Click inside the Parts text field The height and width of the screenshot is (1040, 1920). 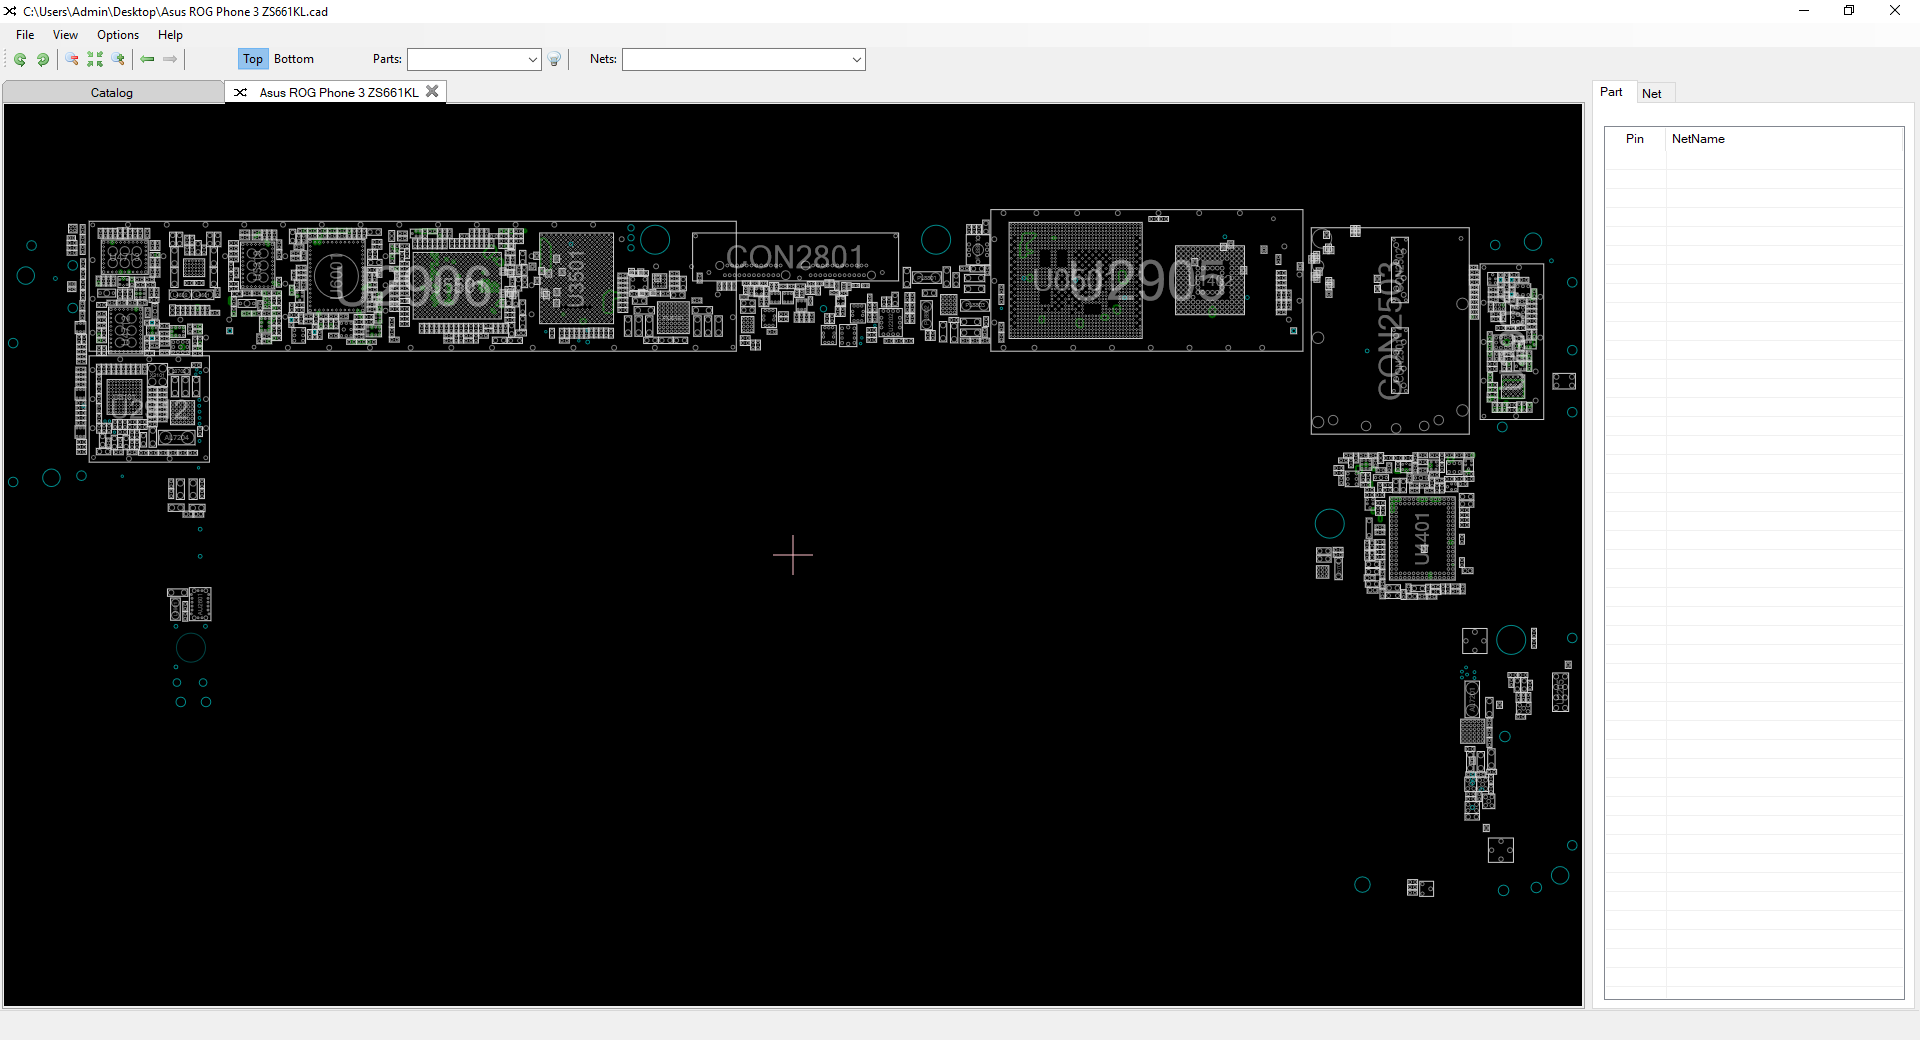[466, 59]
